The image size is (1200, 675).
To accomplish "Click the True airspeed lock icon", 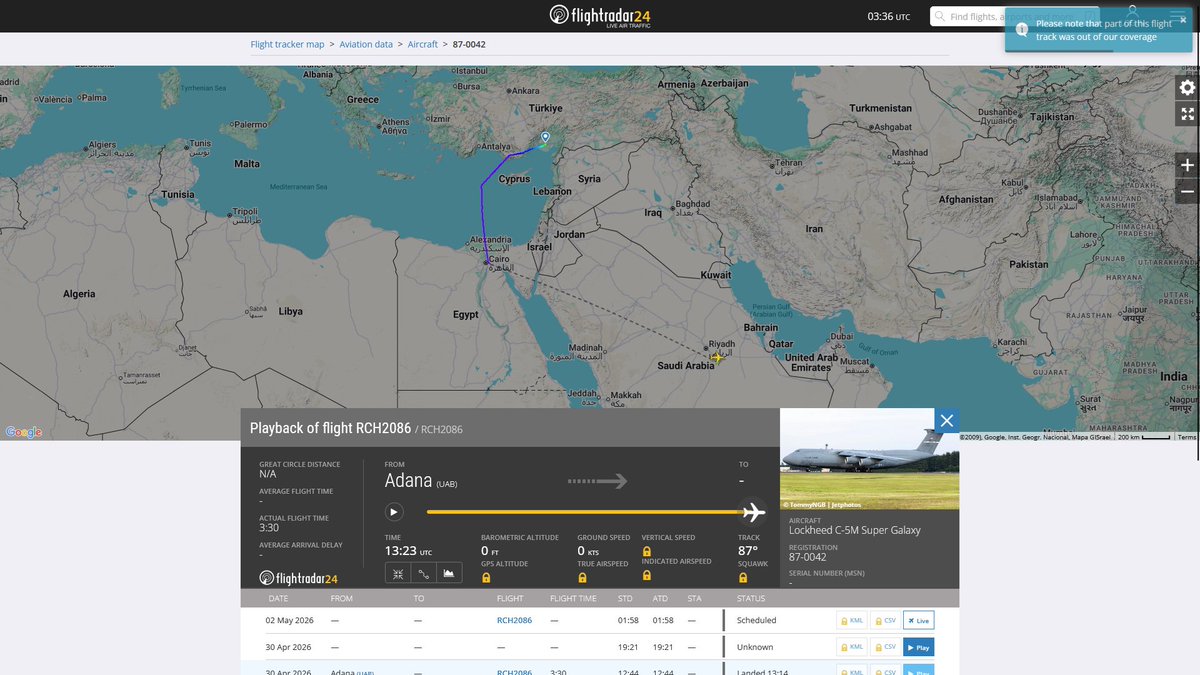I will (x=582, y=578).
